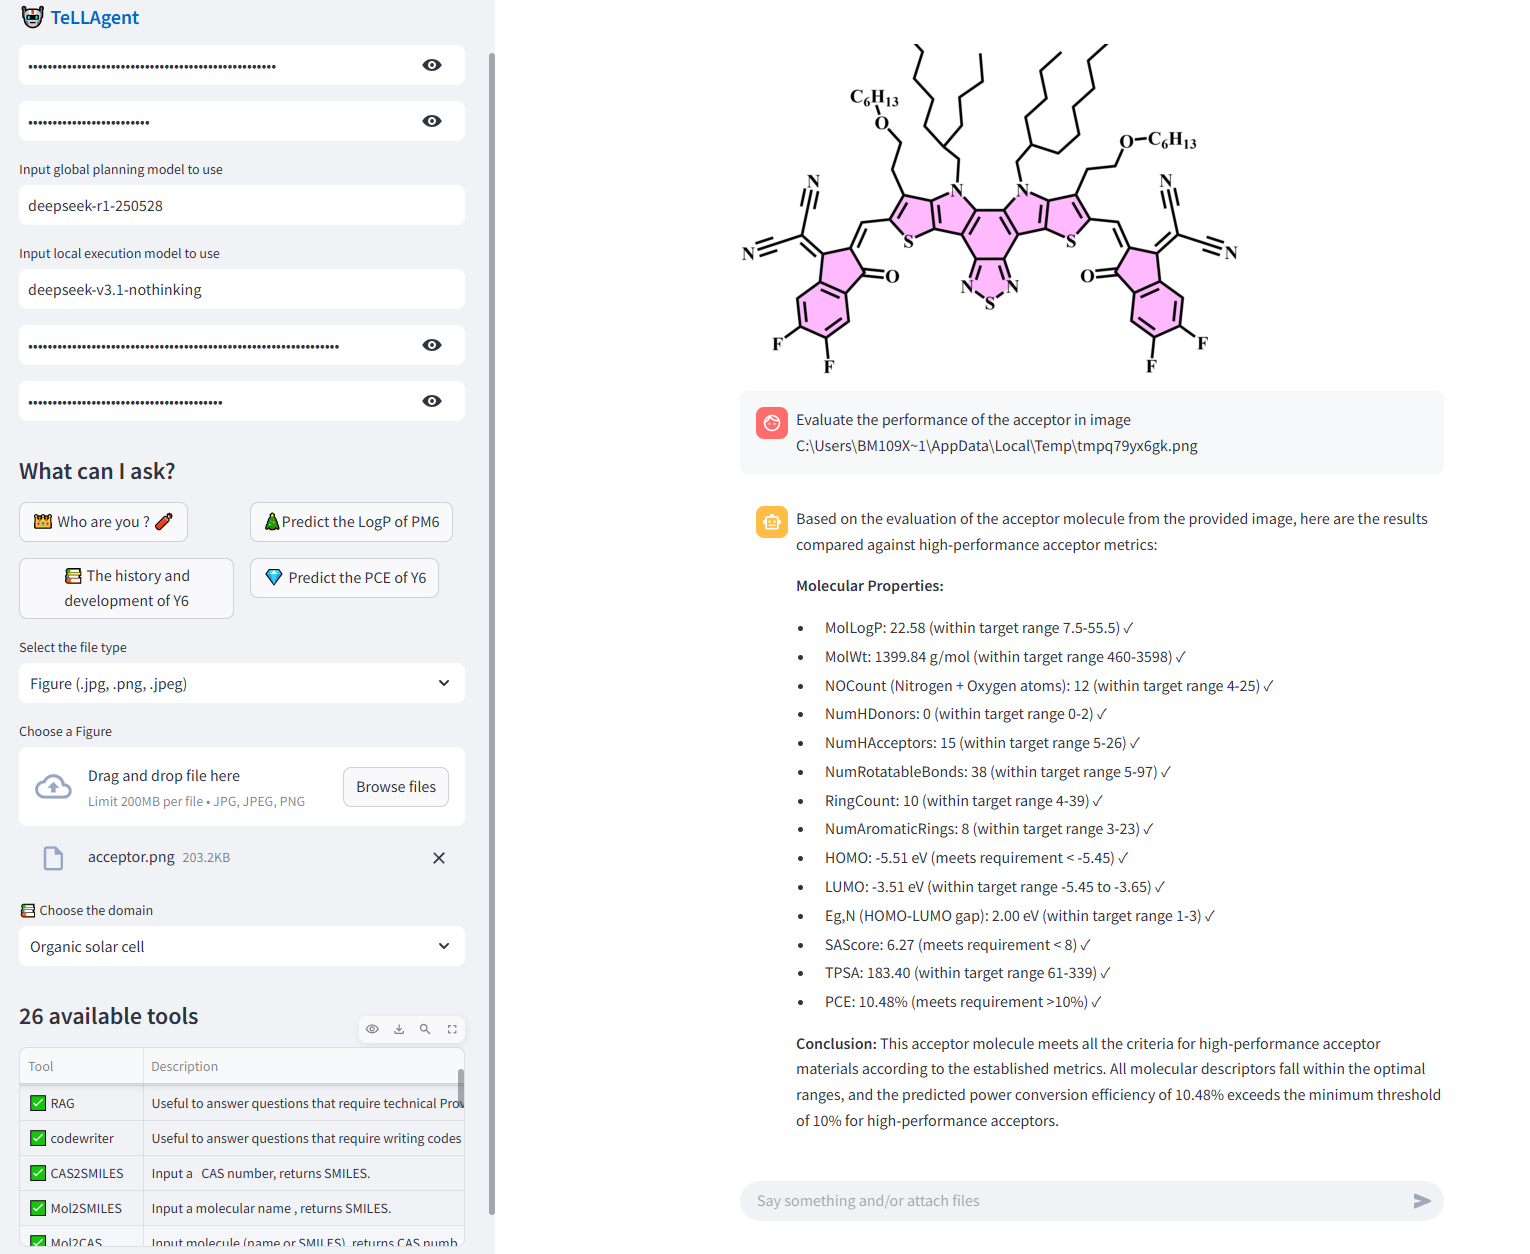Image resolution: width=1530 pixels, height=1254 pixels.
Task: Uncheck the RAG tool checkbox
Action: [x=38, y=1103]
